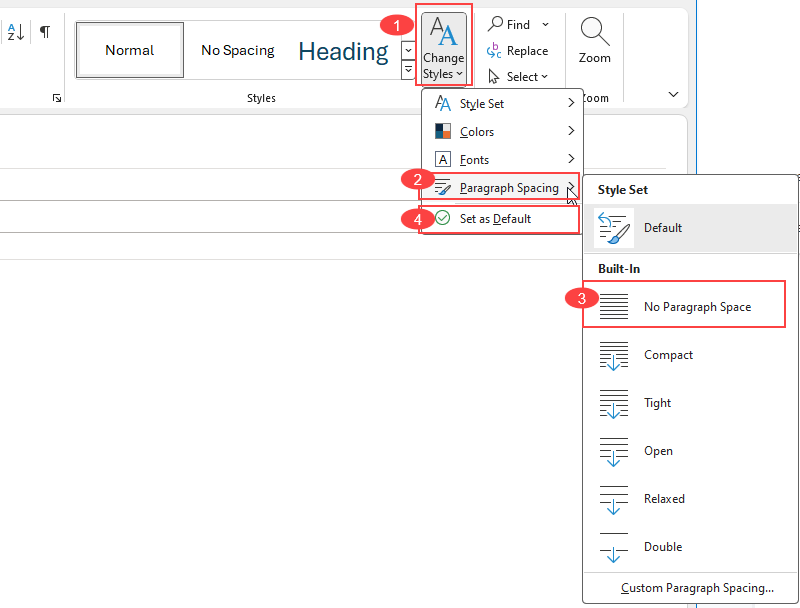Screen dimensions: 800x608
Task: Open the Styles dialog launcher
Action: point(57,98)
